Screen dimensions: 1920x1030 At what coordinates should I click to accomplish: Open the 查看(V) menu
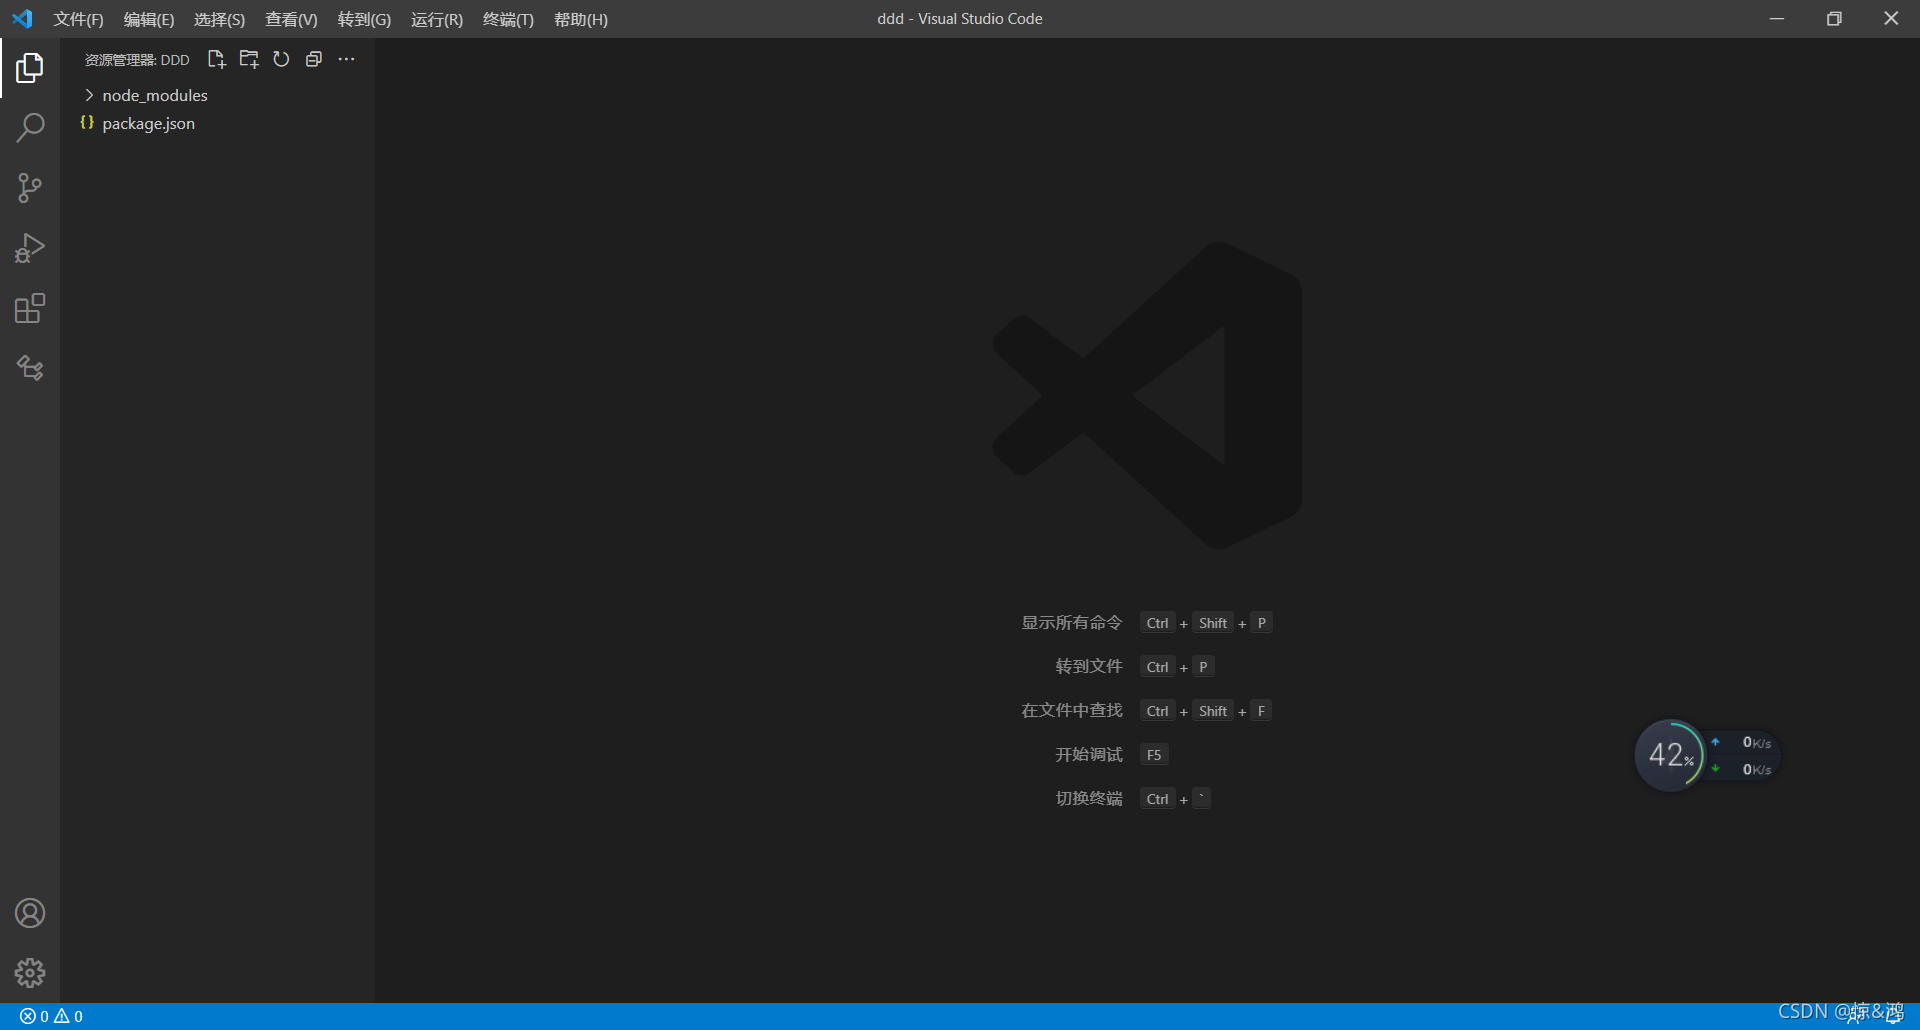tap(291, 19)
